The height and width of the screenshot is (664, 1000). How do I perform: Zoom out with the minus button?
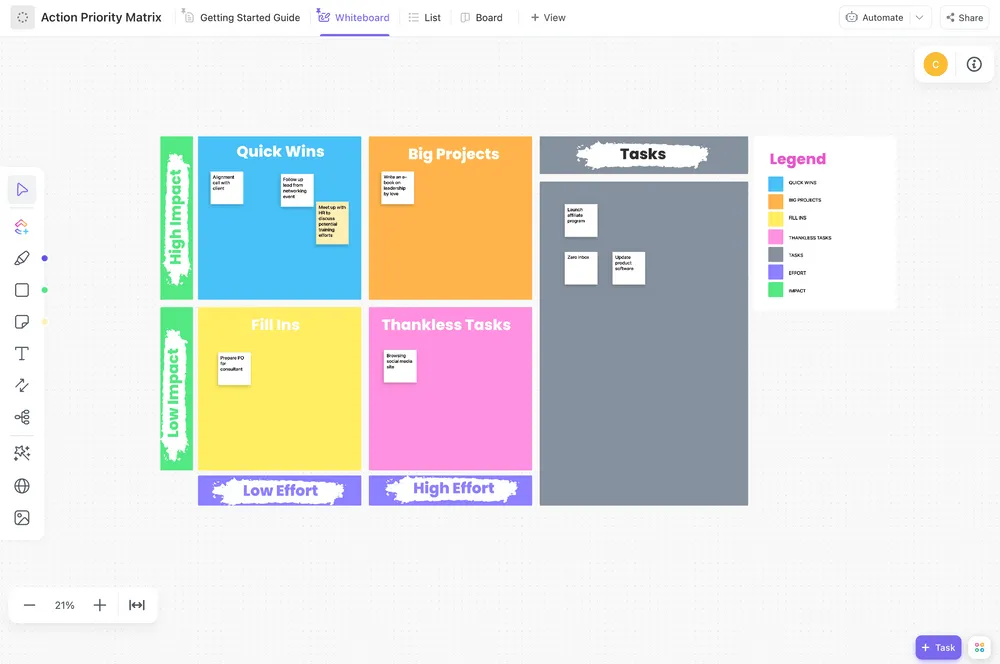point(29,605)
